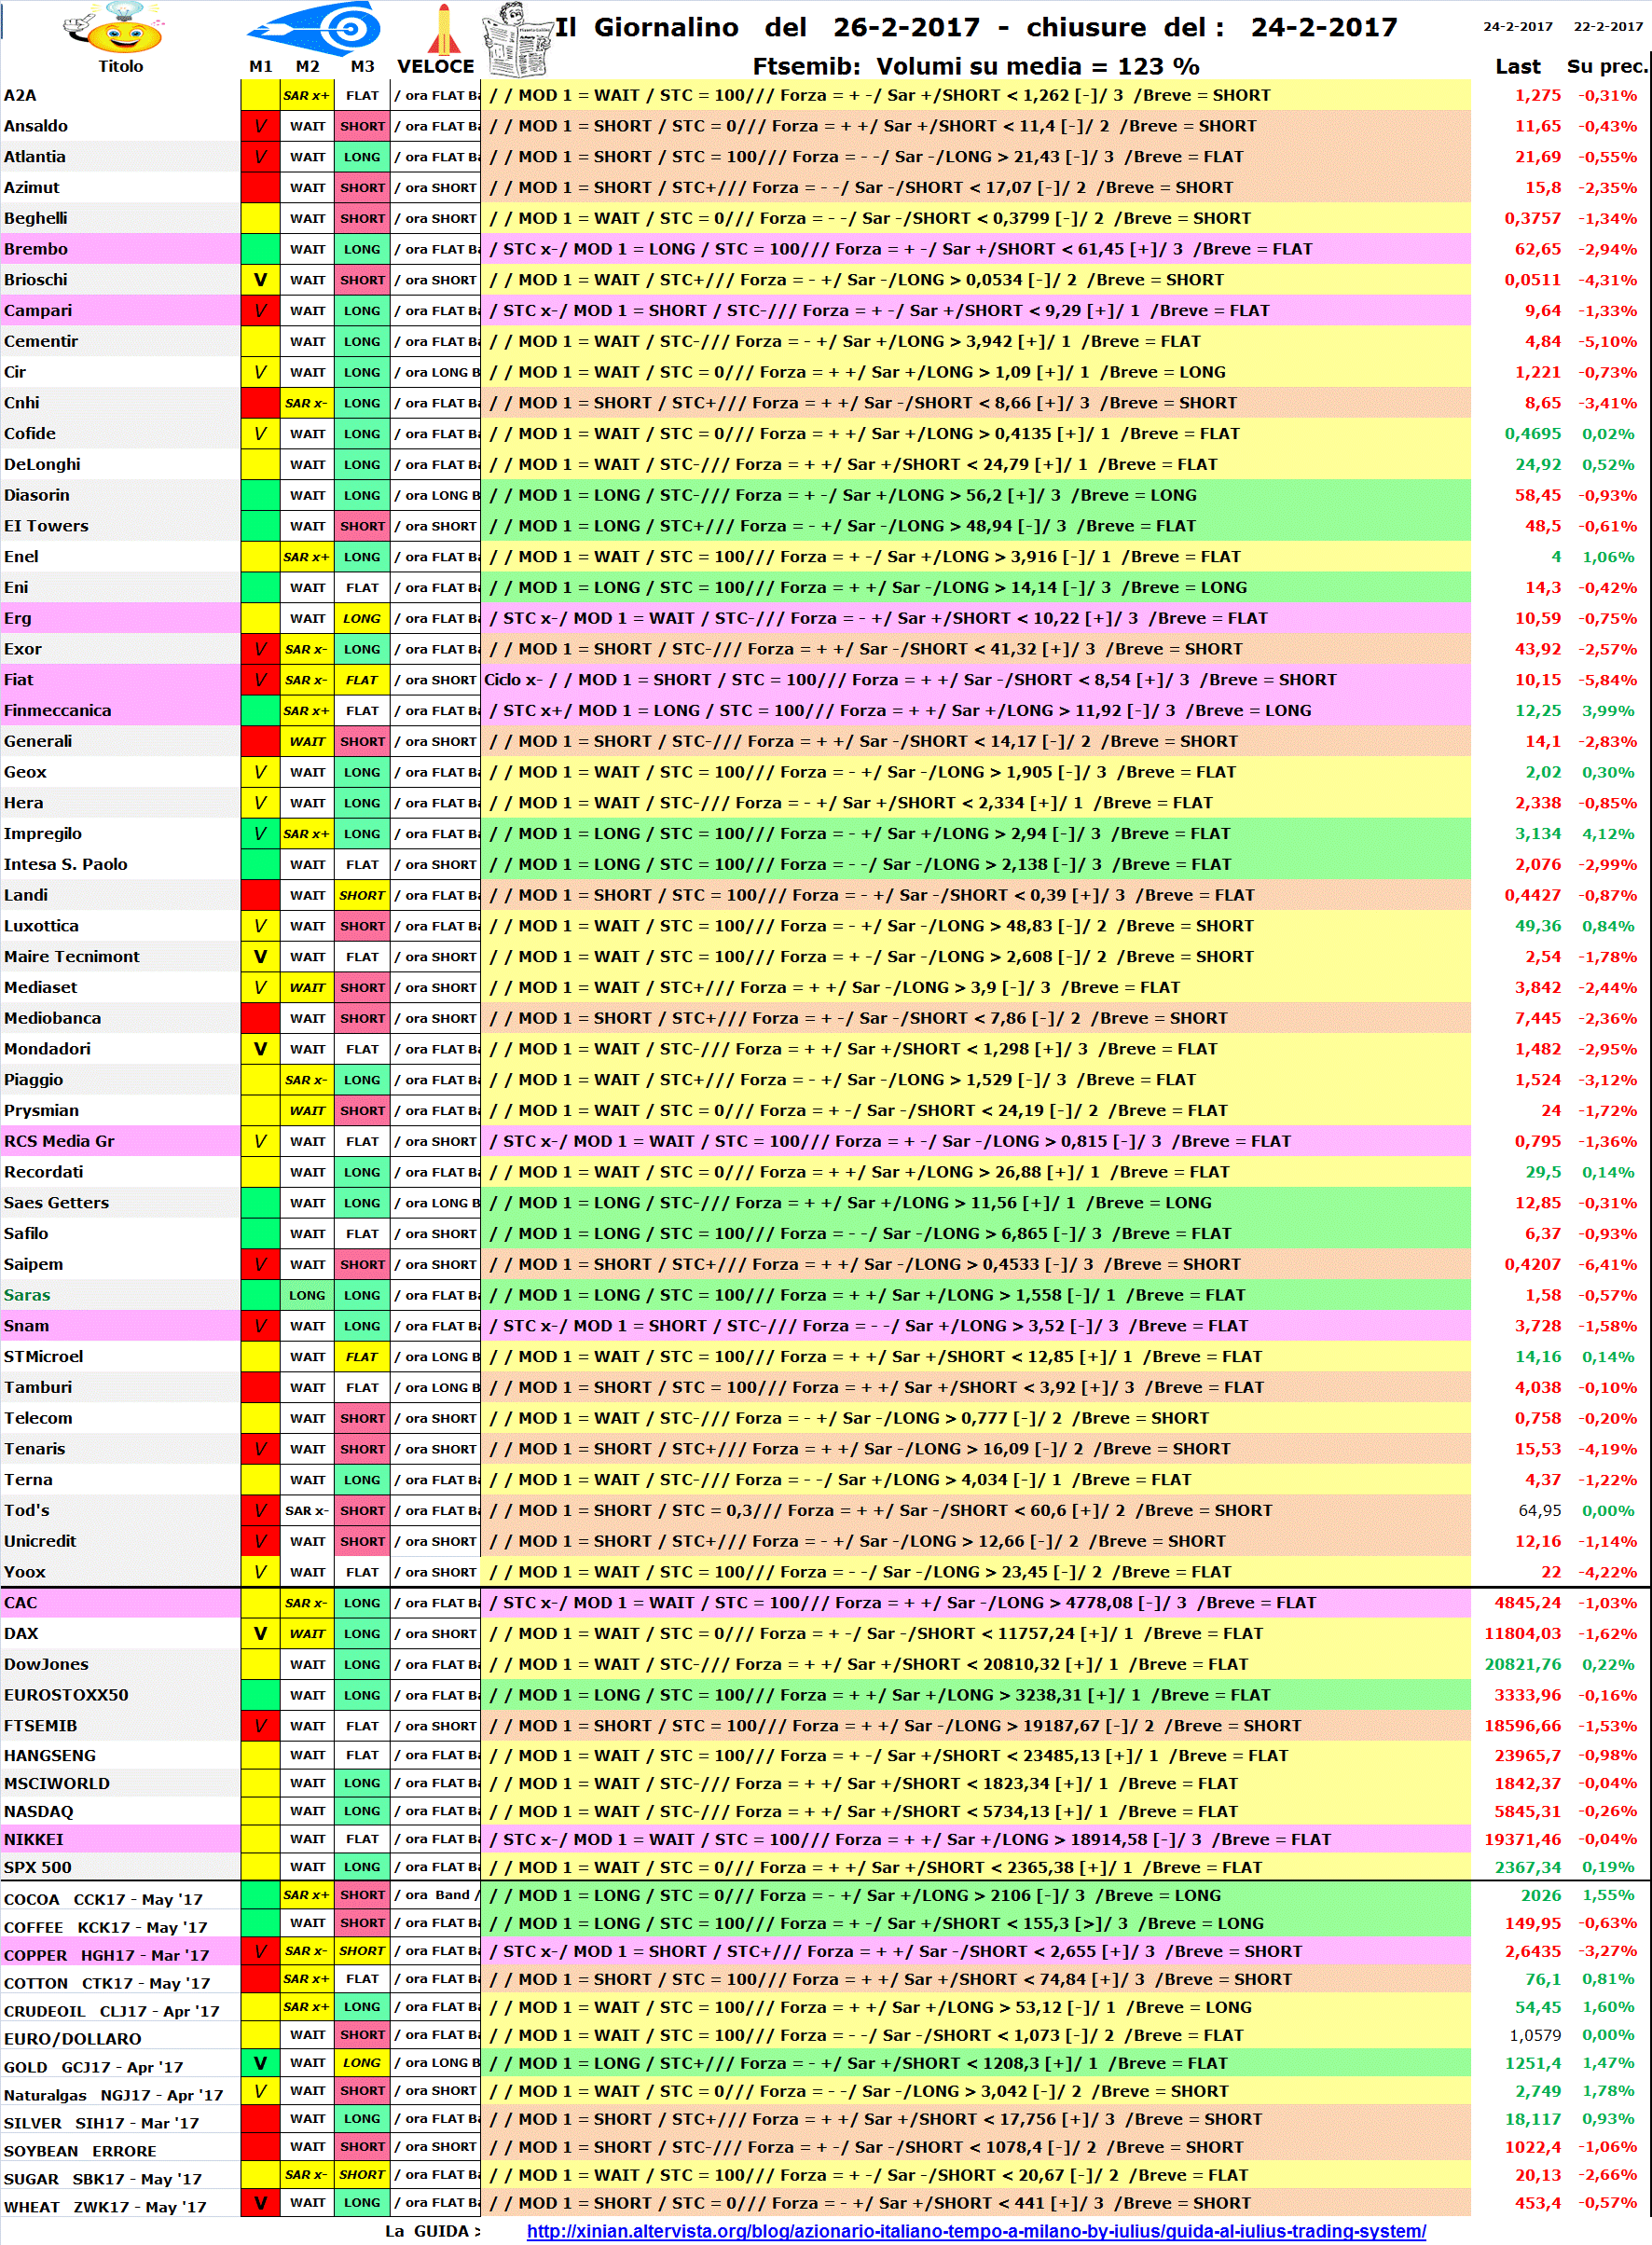
Task: Click the SUGAR SBK17 row title
Action: [x=102, y=2179]
